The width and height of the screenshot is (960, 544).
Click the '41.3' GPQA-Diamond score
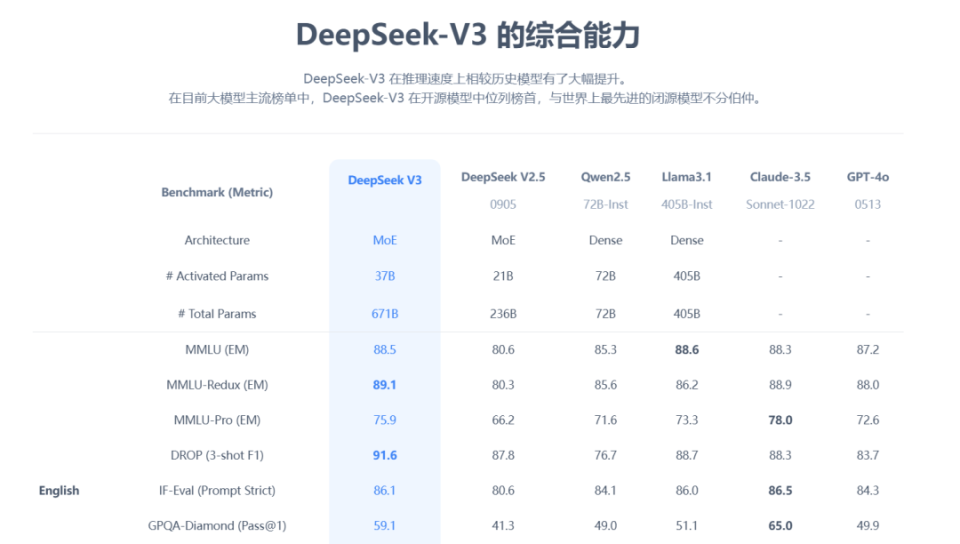[503, 526]
